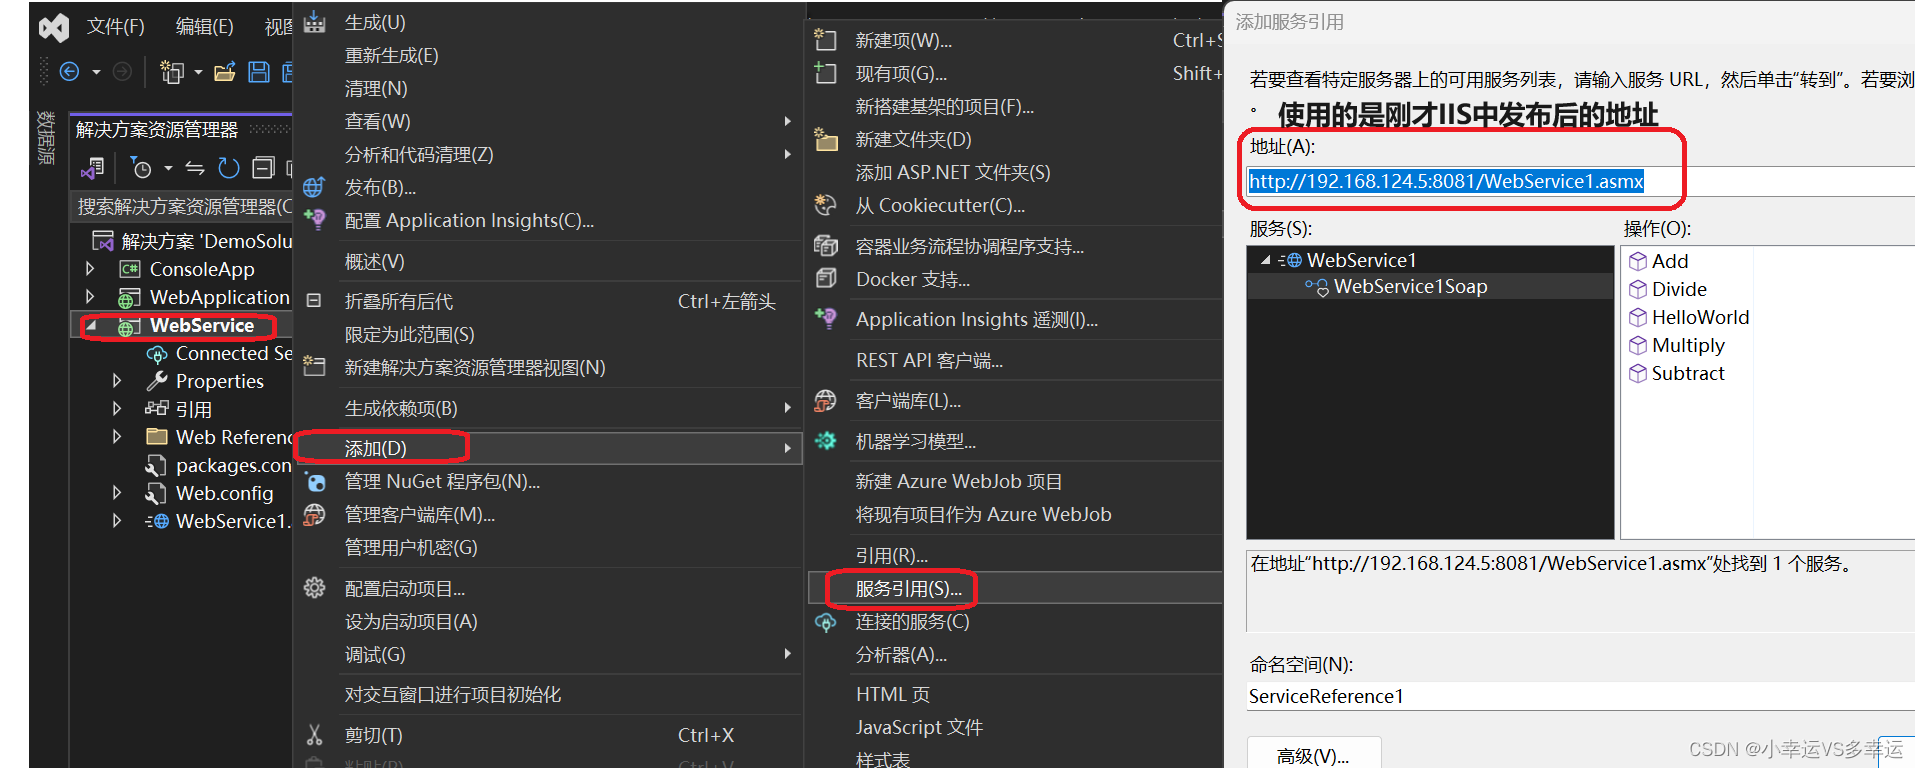Click the 高级(V)... advanced button
This screenshot has width=1918, height=768.
point(1314,755)
